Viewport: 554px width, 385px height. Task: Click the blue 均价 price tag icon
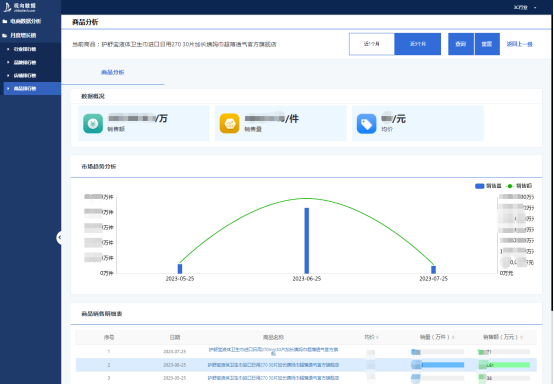pos(366,124)
